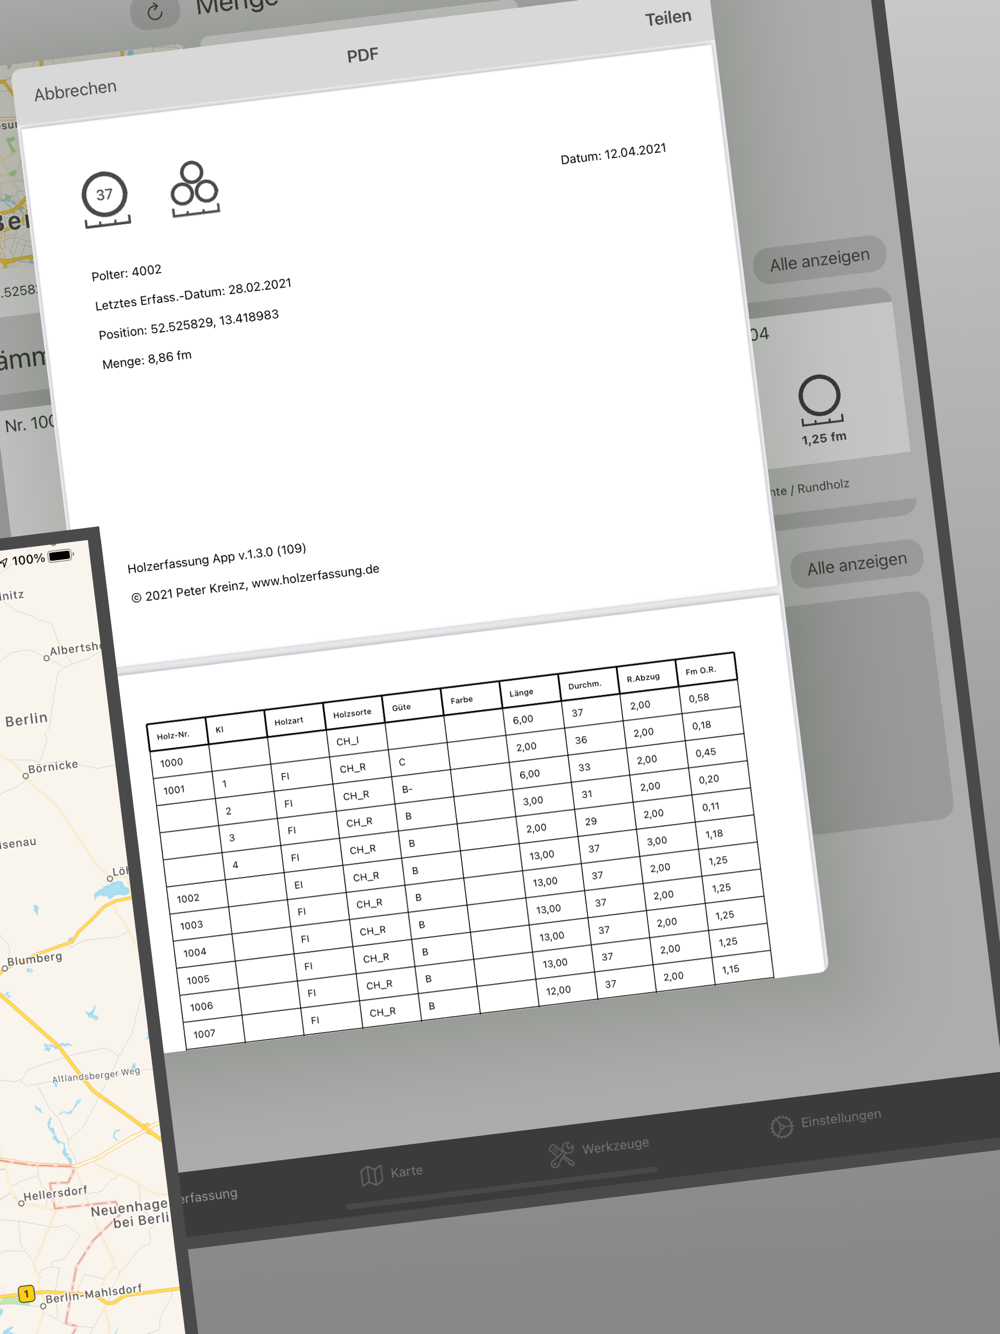The height and width of the screenshot is (1334, 1000).
Task: Tap Teilen to share the PDF
Action: click(668, 18)
